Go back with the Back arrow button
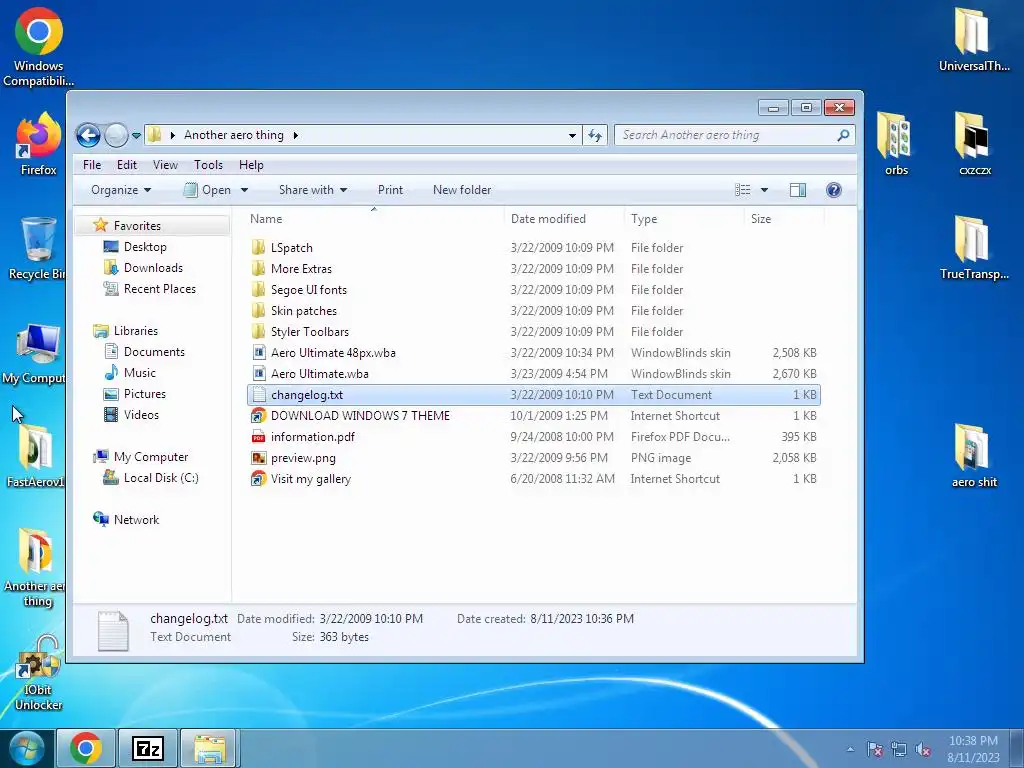This screenshot has height=768, width=1024. [x=88, y=135]
